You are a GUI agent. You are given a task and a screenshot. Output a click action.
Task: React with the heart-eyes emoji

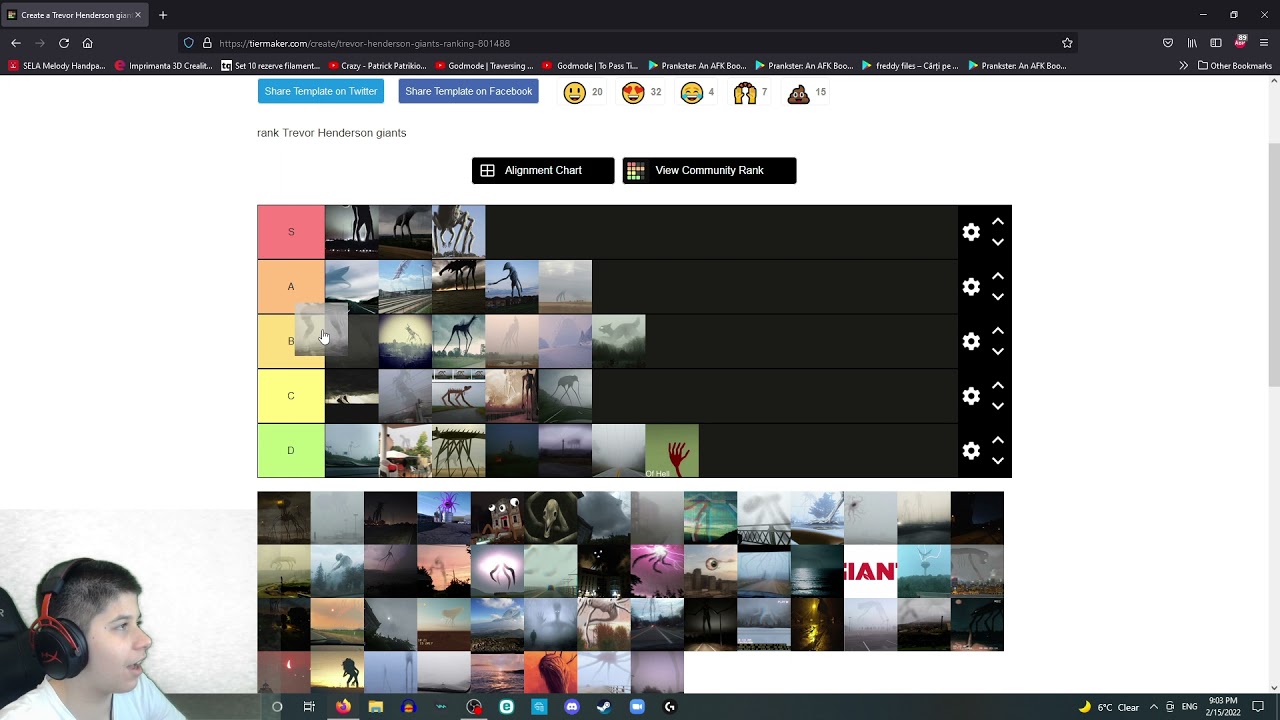pos(633,93)
